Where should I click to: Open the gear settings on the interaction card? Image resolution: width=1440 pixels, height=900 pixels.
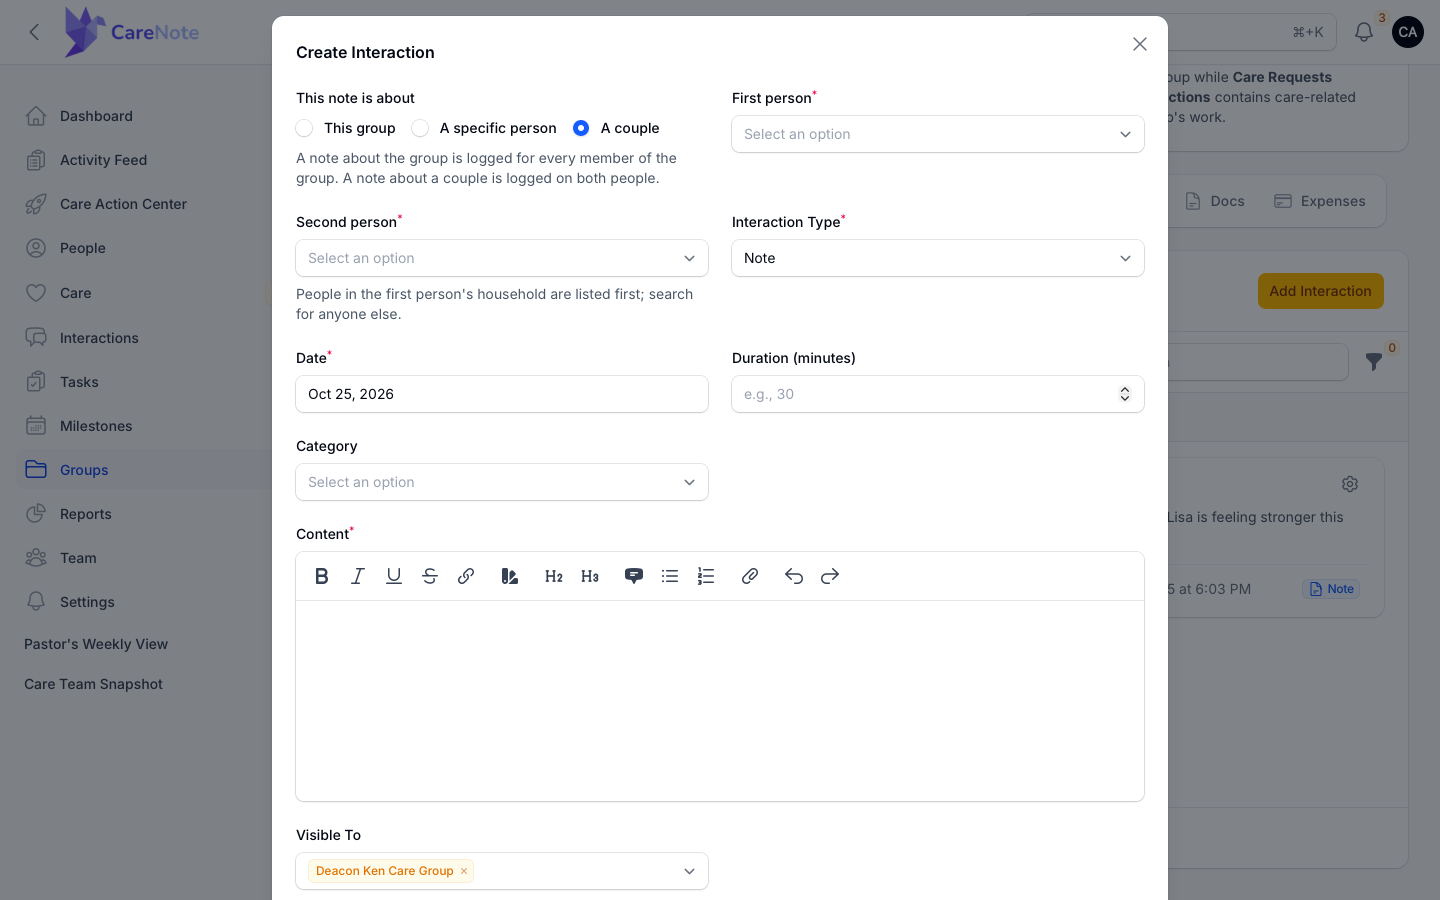click(1350, 484)
